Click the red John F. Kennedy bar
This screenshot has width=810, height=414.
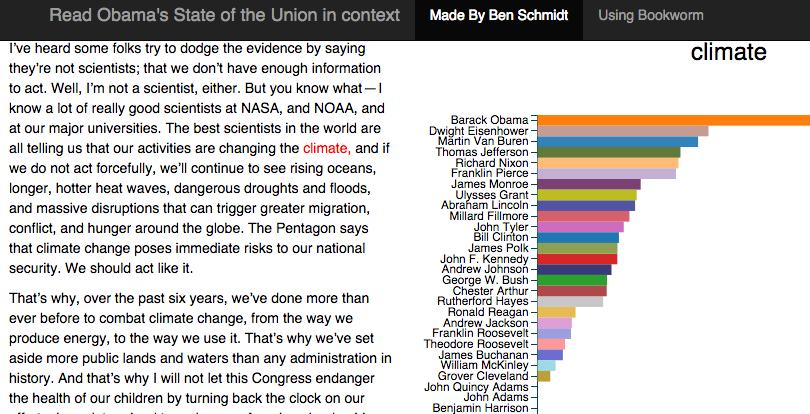[x=578, y=259]
